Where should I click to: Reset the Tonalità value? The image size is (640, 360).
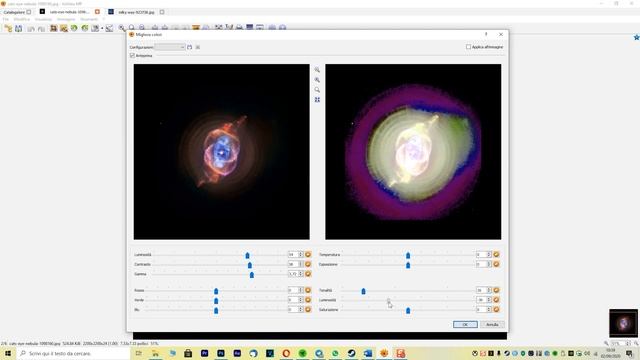[496, 290]
